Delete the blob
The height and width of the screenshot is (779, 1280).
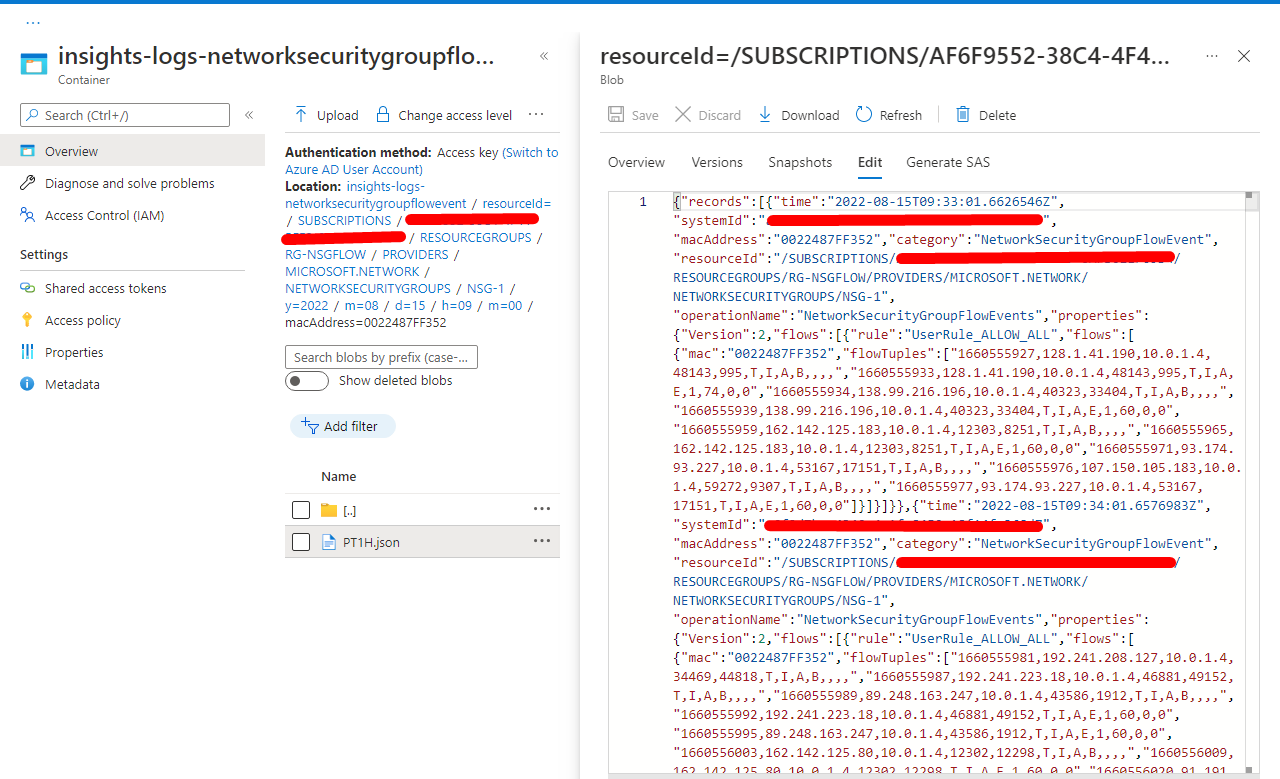tap(986, 115)
